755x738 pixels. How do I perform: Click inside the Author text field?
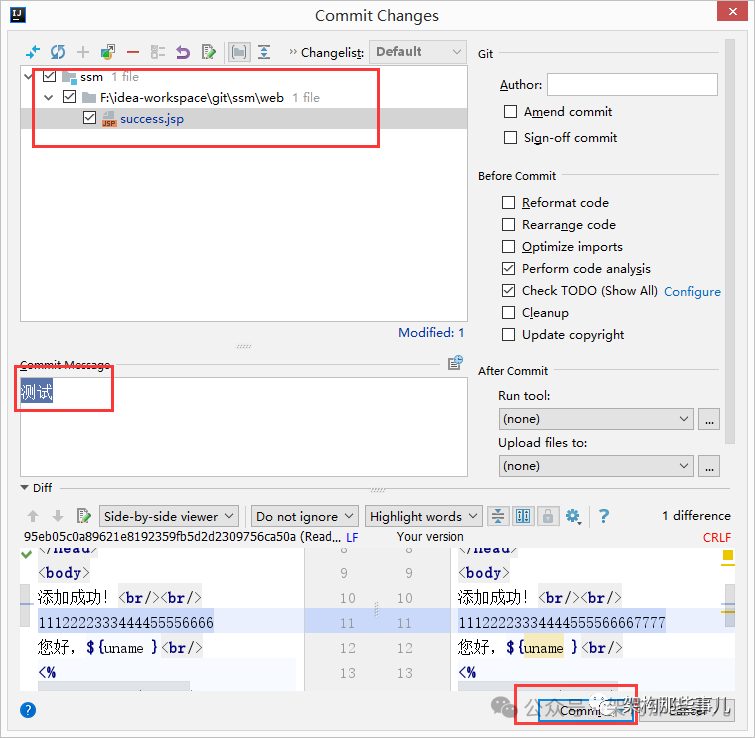(x=632, y=85)
